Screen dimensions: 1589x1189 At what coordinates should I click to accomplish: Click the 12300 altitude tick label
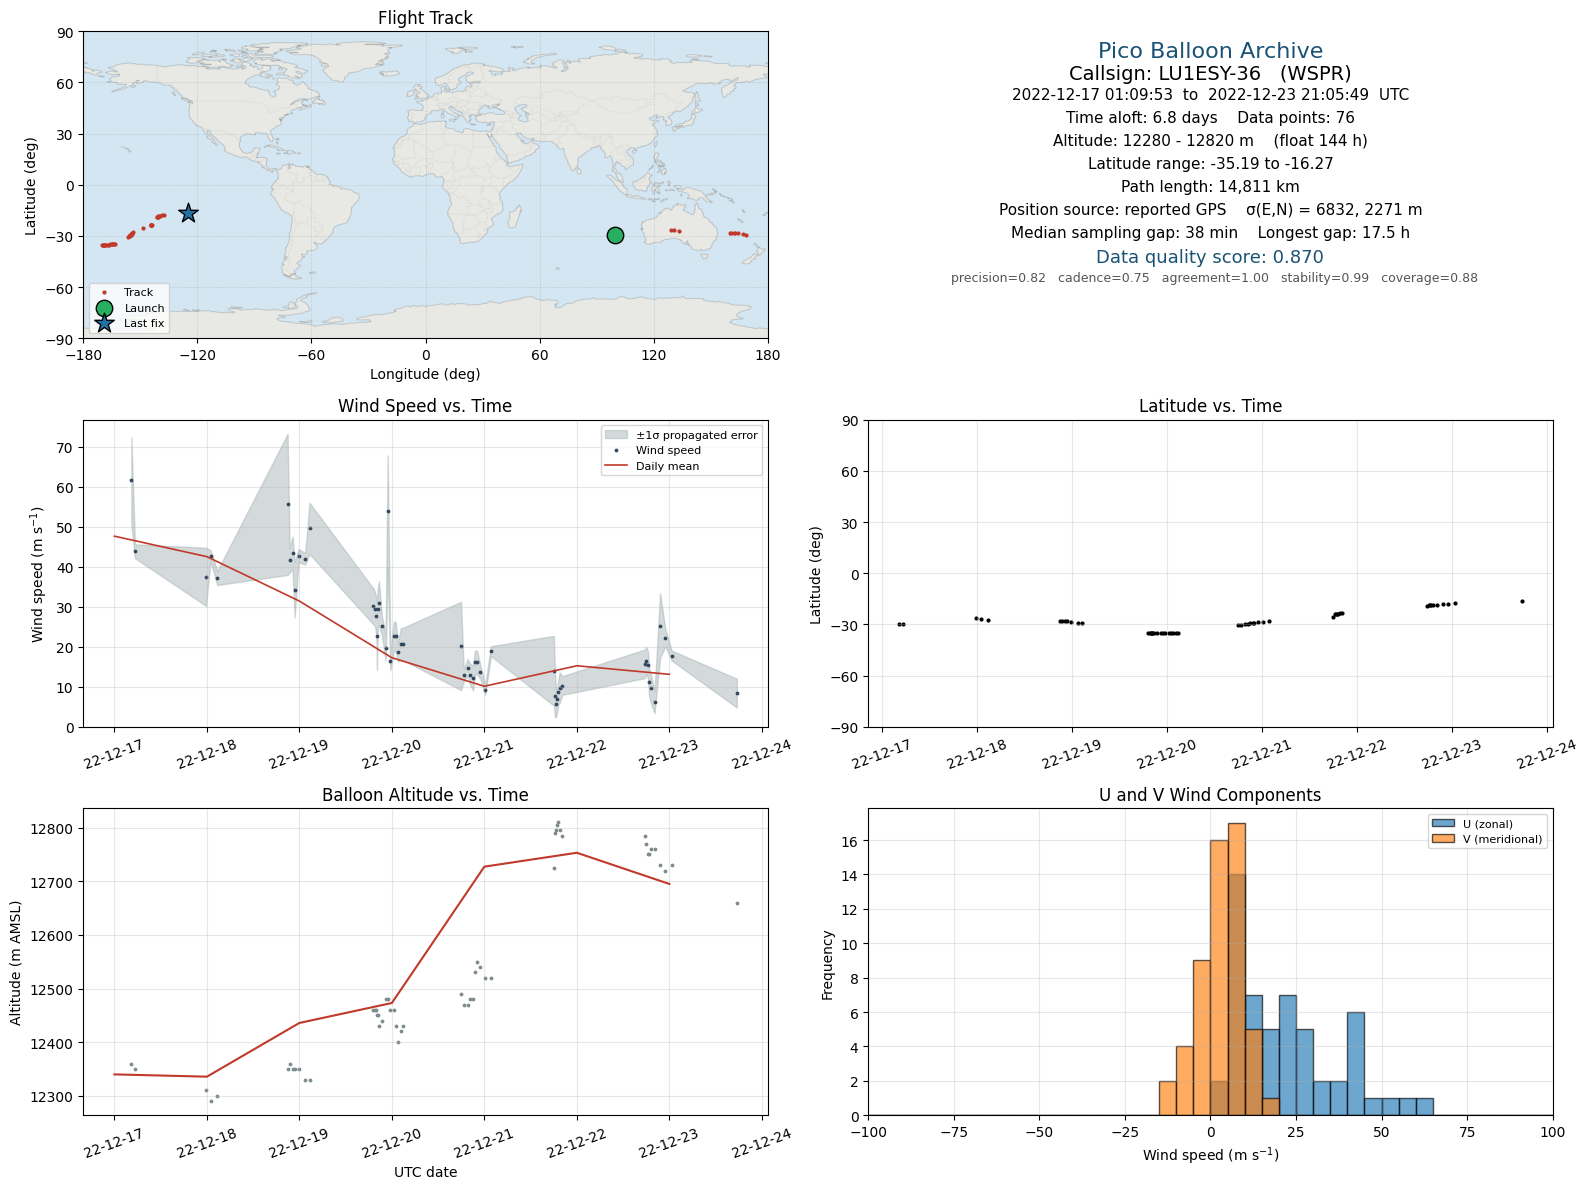pos(52,1097)
